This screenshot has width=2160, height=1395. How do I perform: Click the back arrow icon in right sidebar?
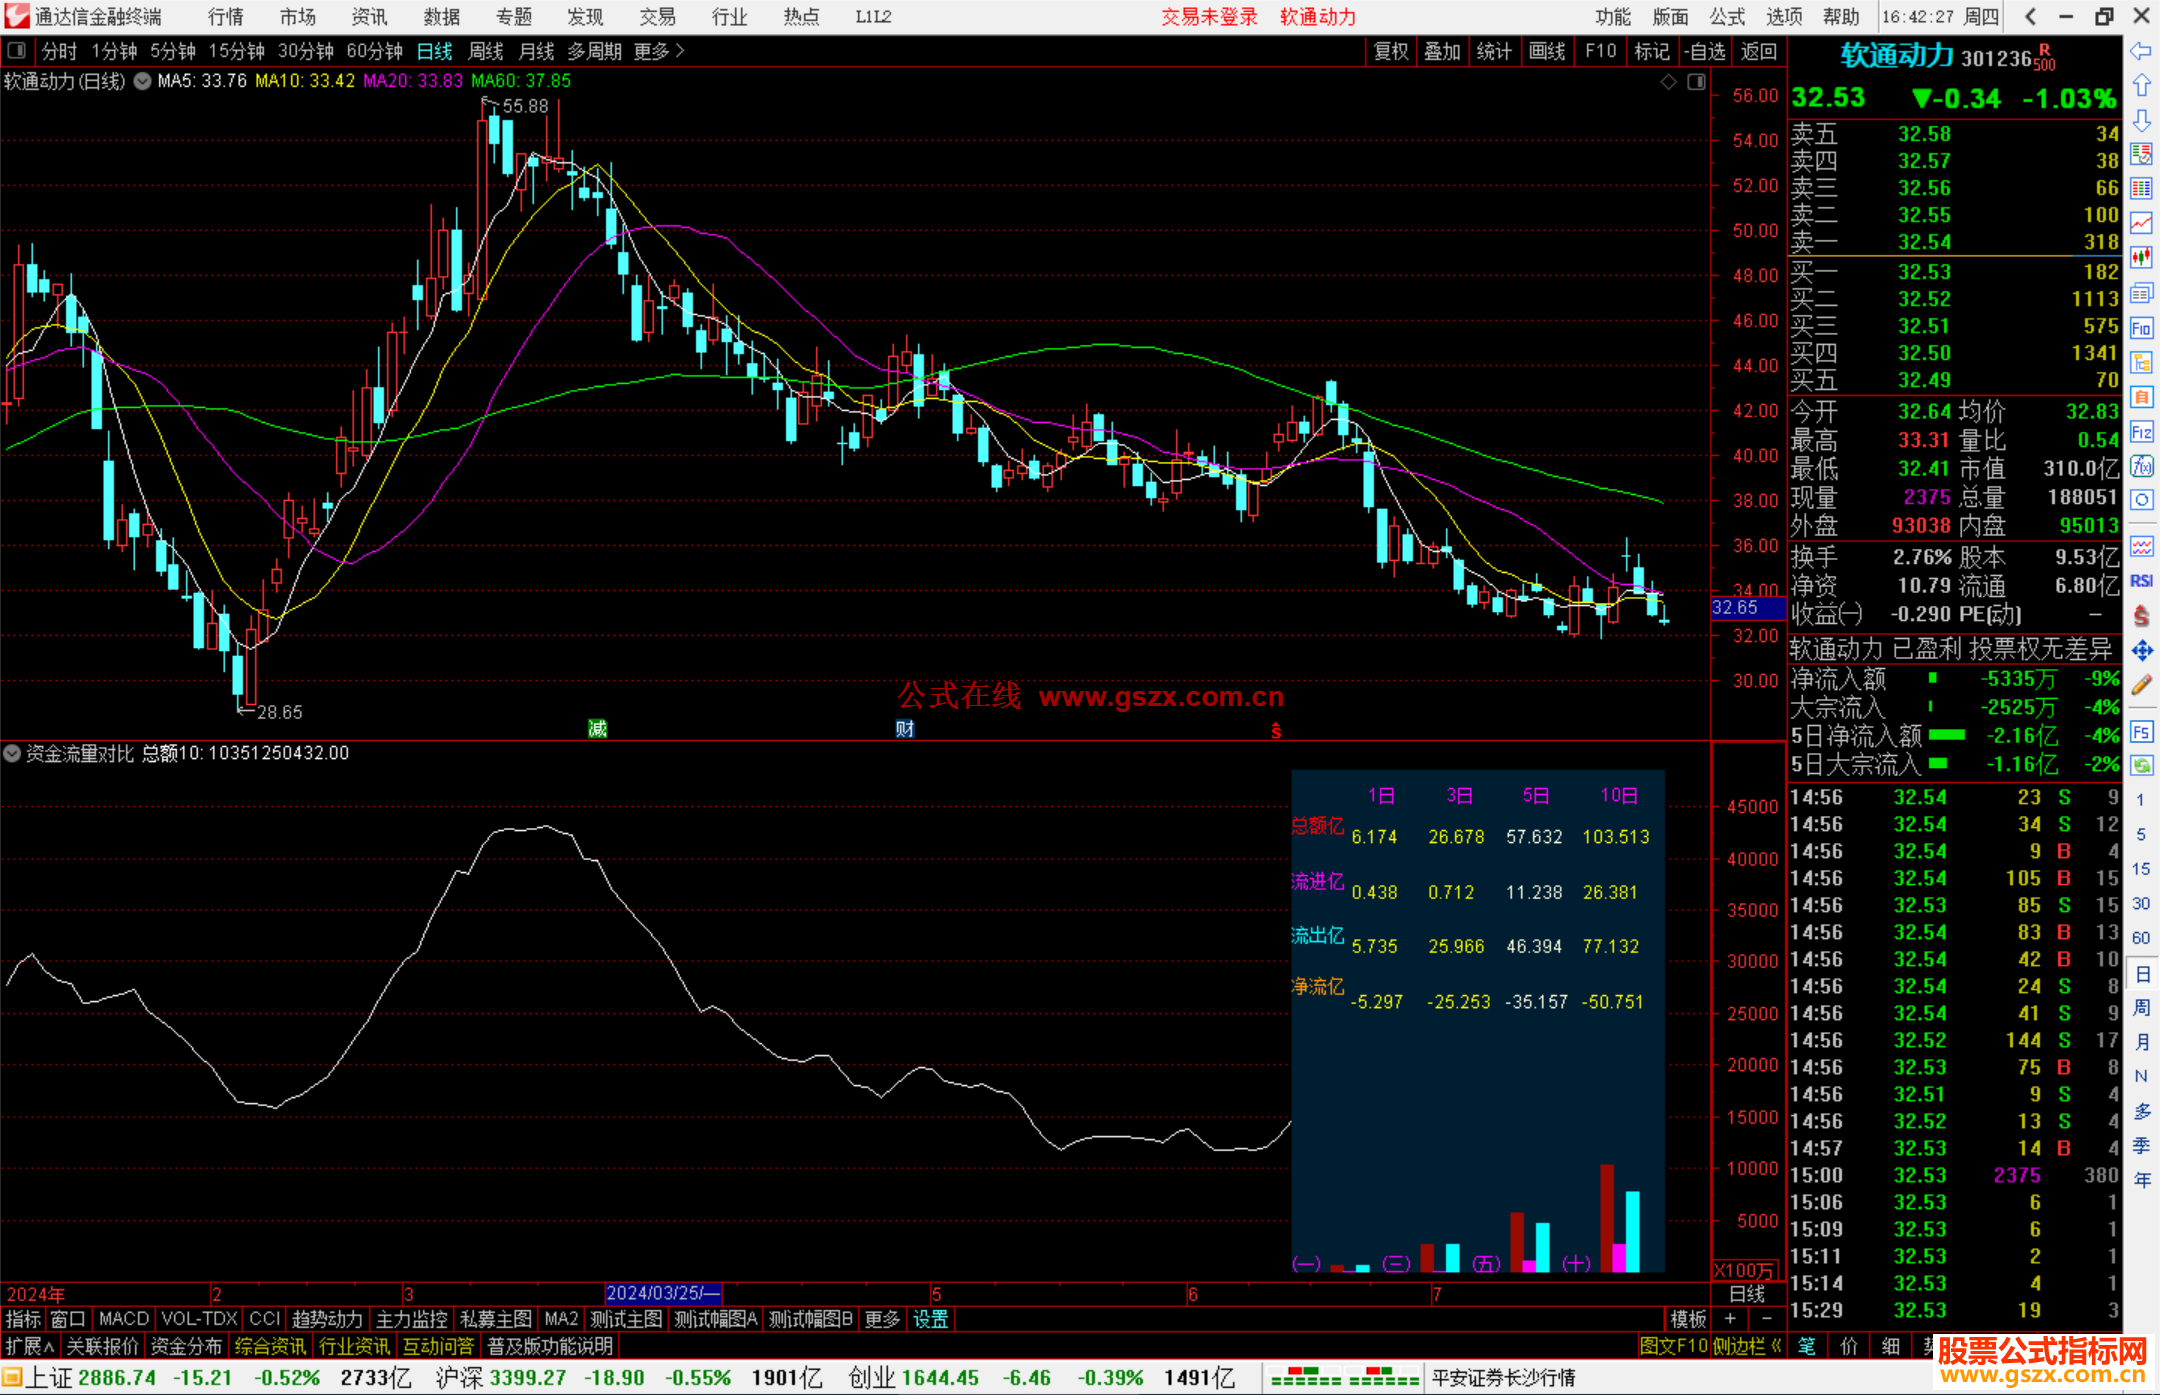click(x=2141, y=51)
